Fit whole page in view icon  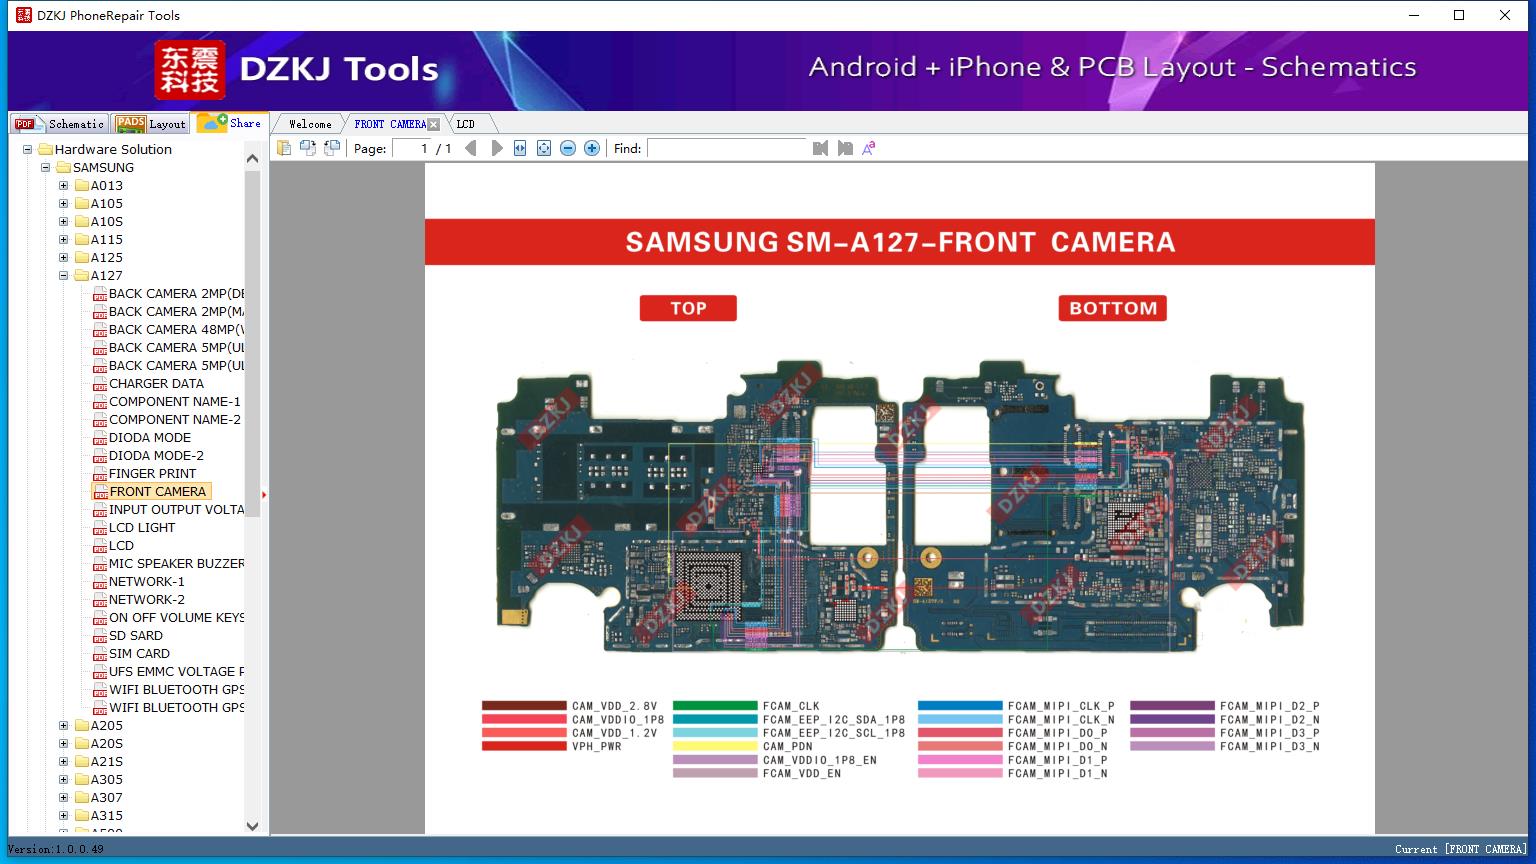(544, 148)
